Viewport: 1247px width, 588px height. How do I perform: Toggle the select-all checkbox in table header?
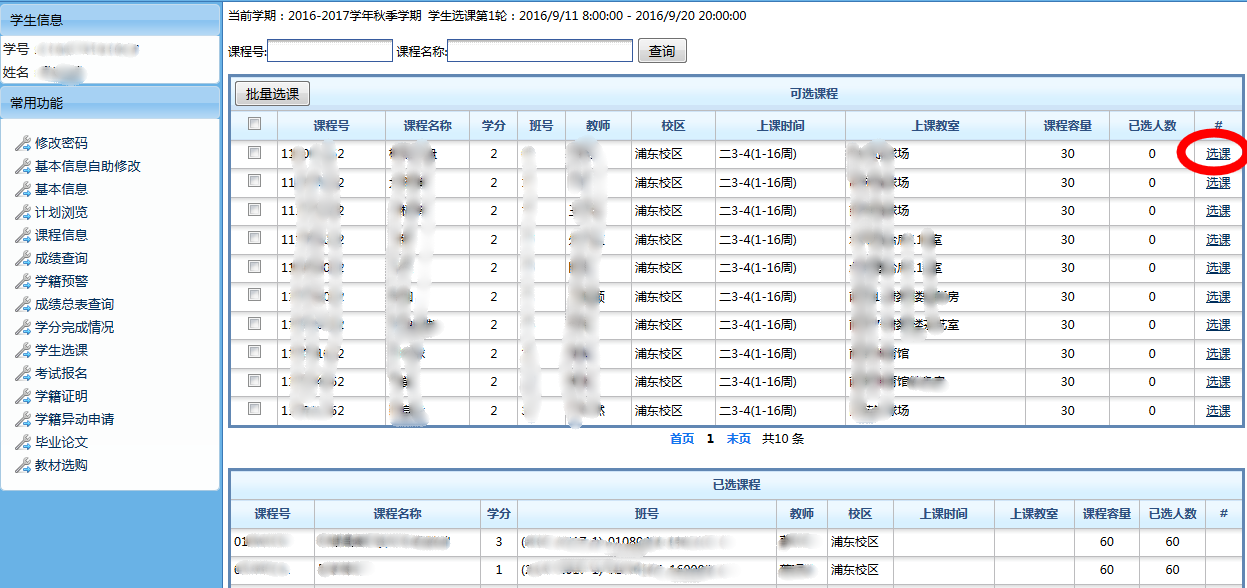(x=254, y=124)
